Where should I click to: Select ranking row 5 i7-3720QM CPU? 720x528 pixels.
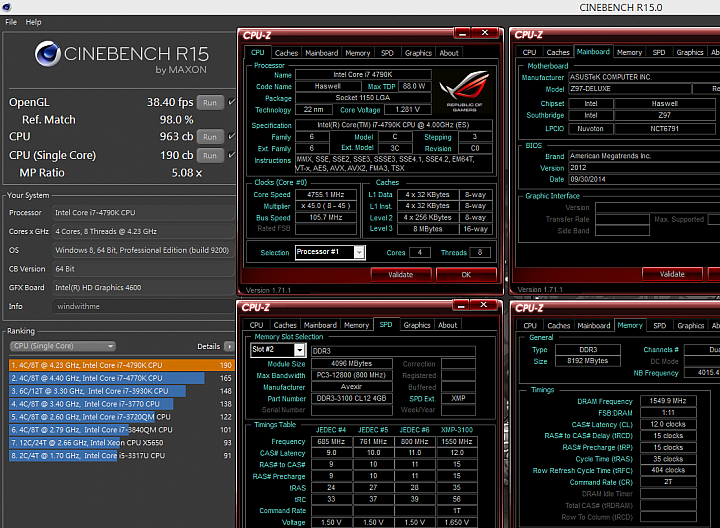coord(122,417)
